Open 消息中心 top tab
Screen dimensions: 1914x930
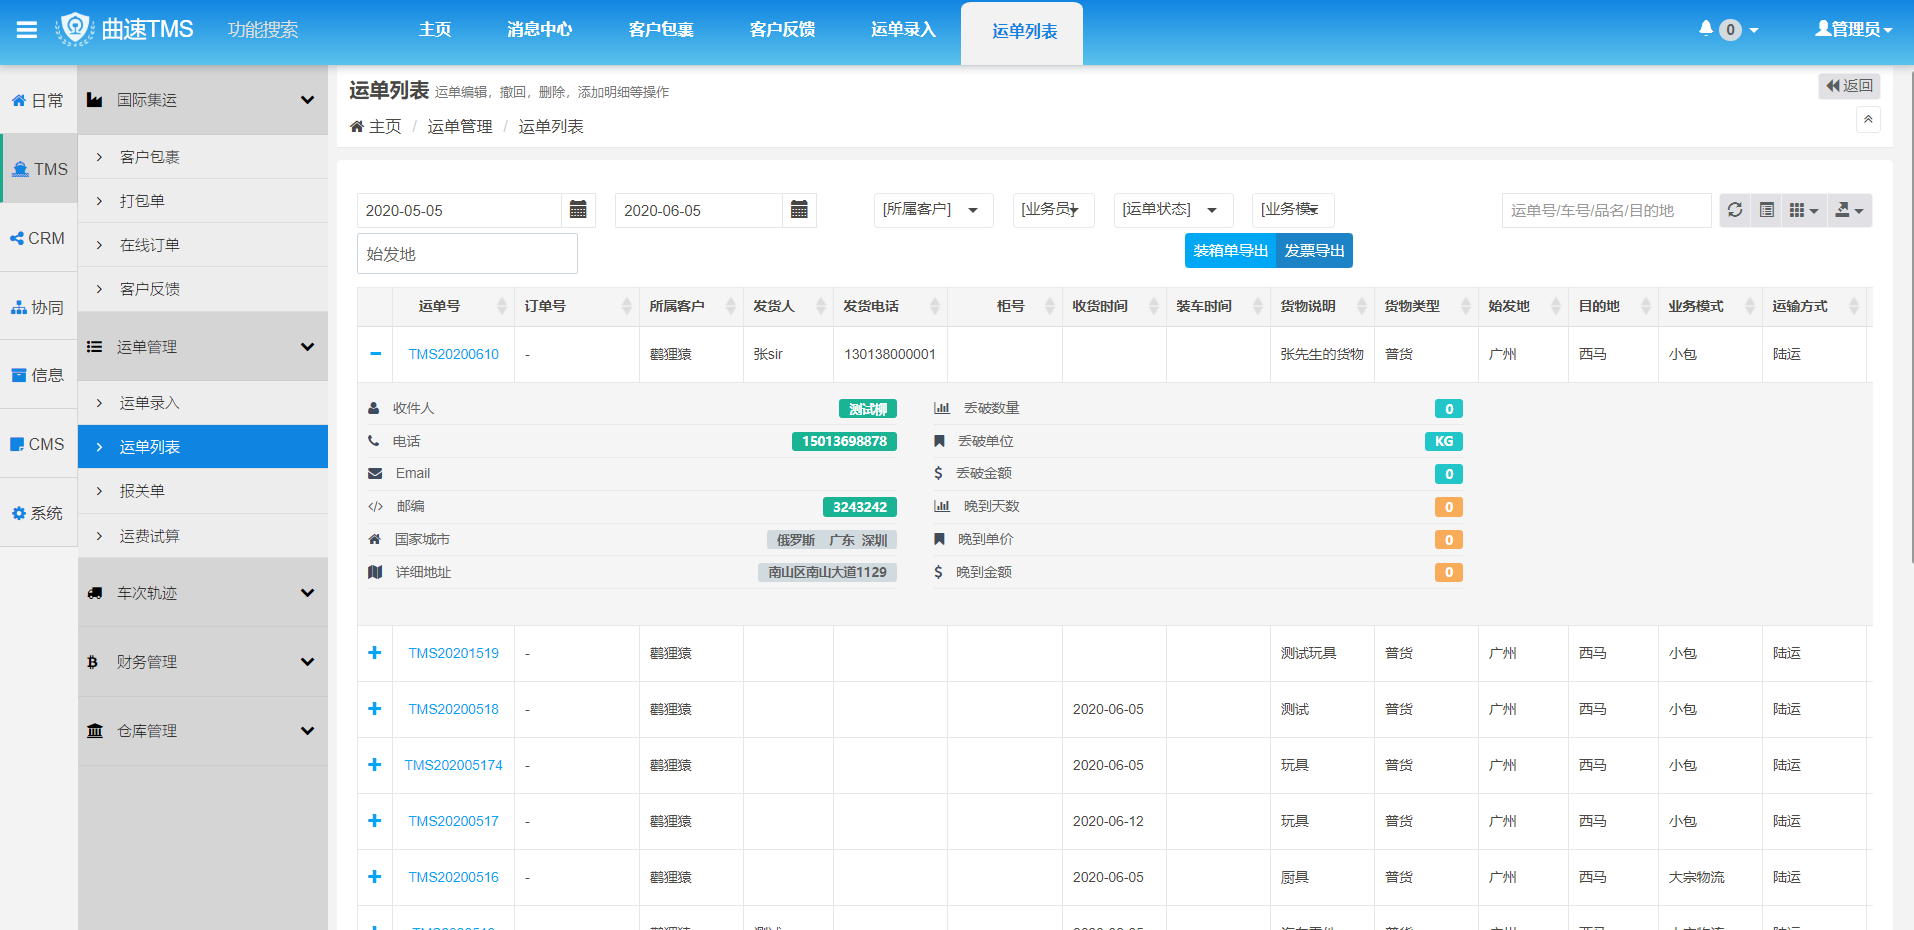pyautogui.click(x=539, y=30)
